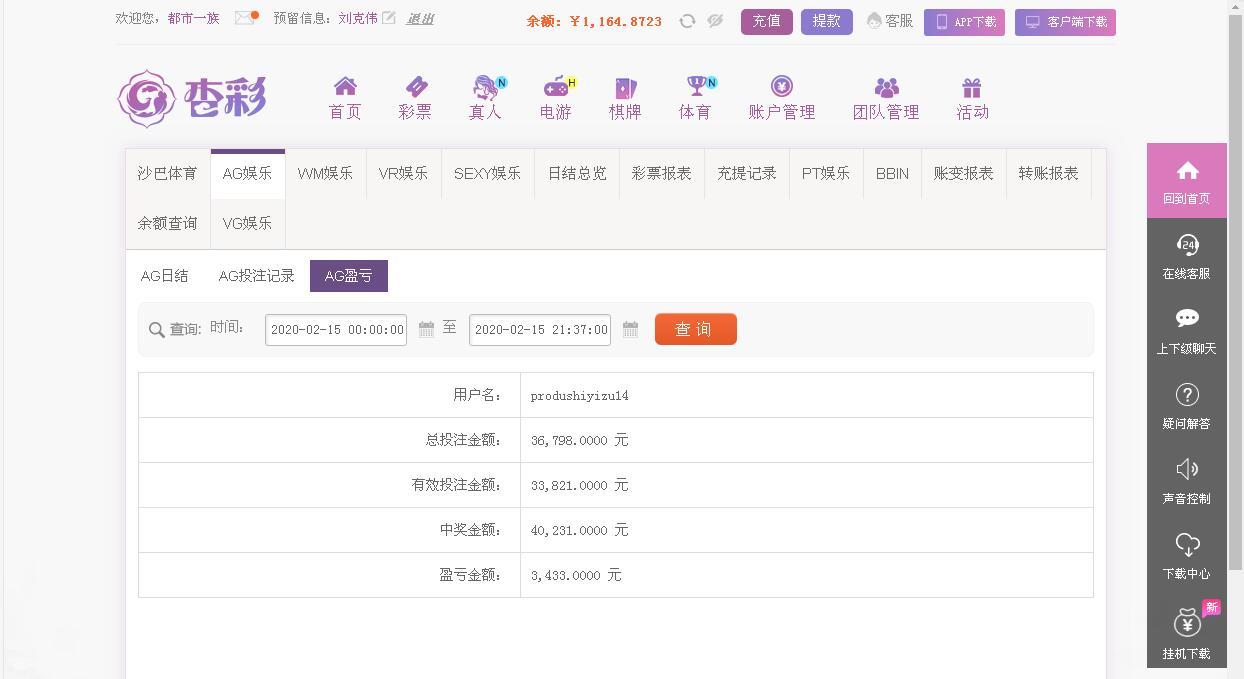Viewport: 1244px width, 679px height.
Task: Open the 棋牌 board games icon
Action: [624, 97]
